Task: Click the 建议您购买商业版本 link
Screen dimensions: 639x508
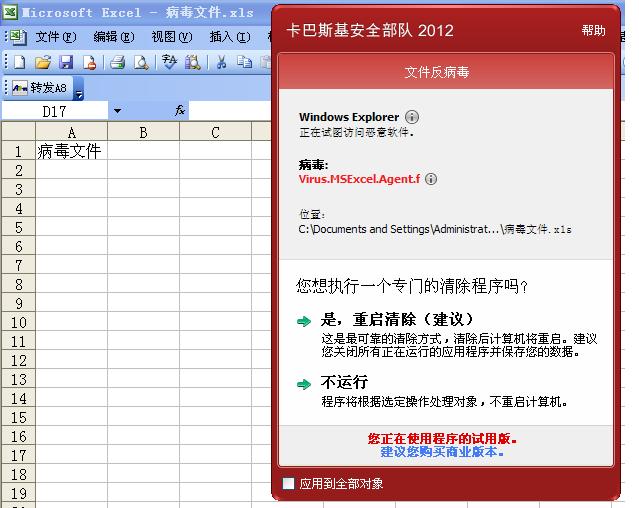Action: tap(442, 452)
